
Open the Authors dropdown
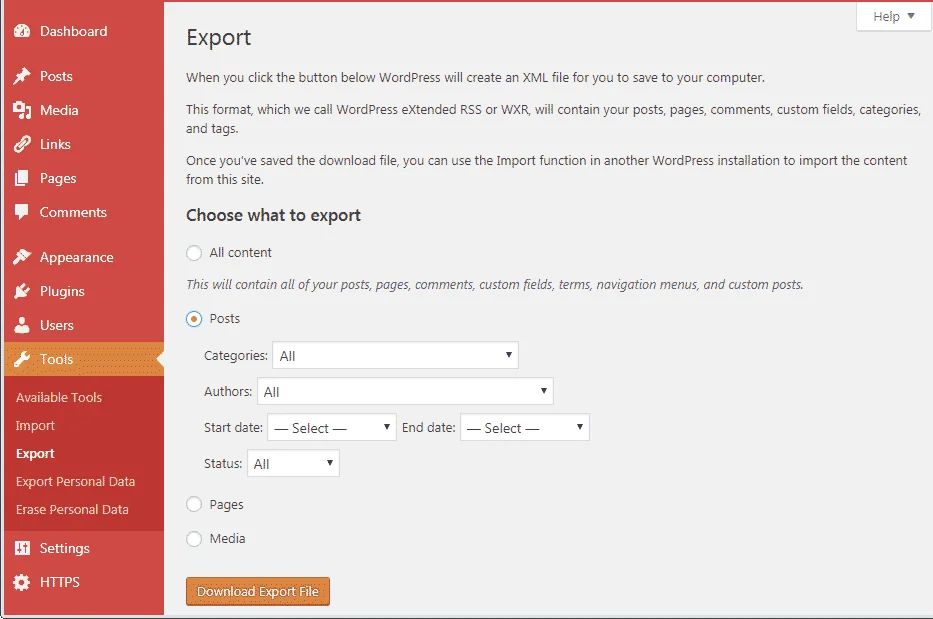405,391
